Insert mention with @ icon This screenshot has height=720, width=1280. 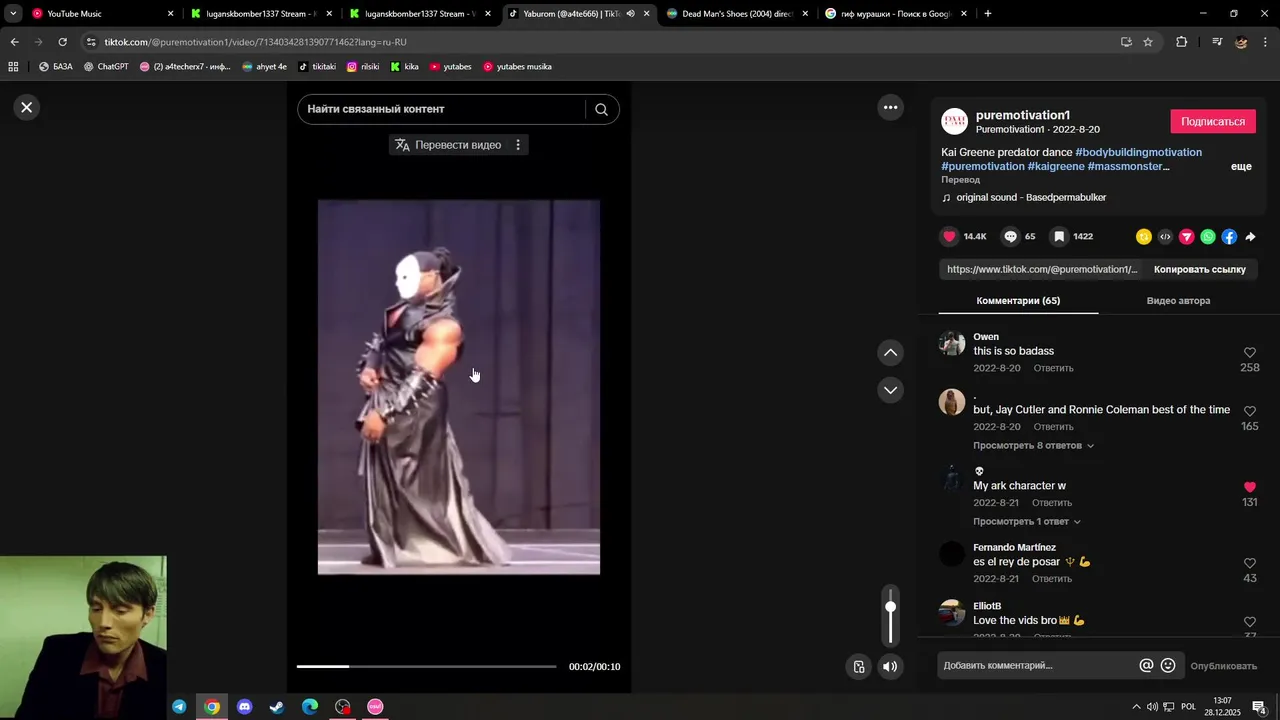pyautogui.click(x=1146, y=666)
